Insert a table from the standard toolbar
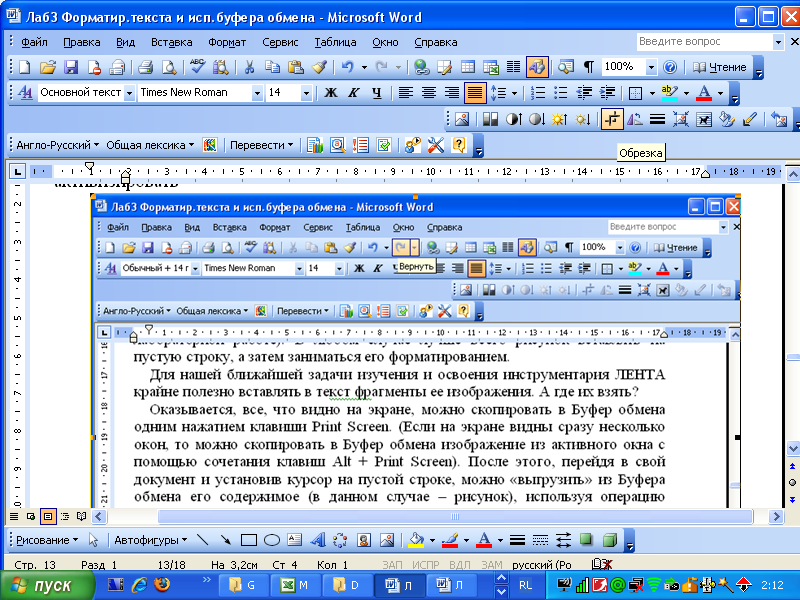 click(467, 67)
